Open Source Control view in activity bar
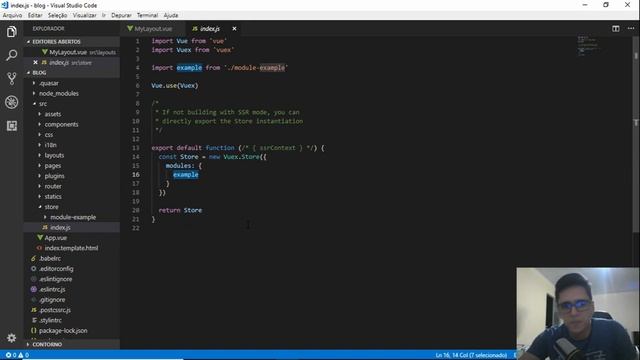This screenshot has width=640, height=360. [x=11, y=78]
